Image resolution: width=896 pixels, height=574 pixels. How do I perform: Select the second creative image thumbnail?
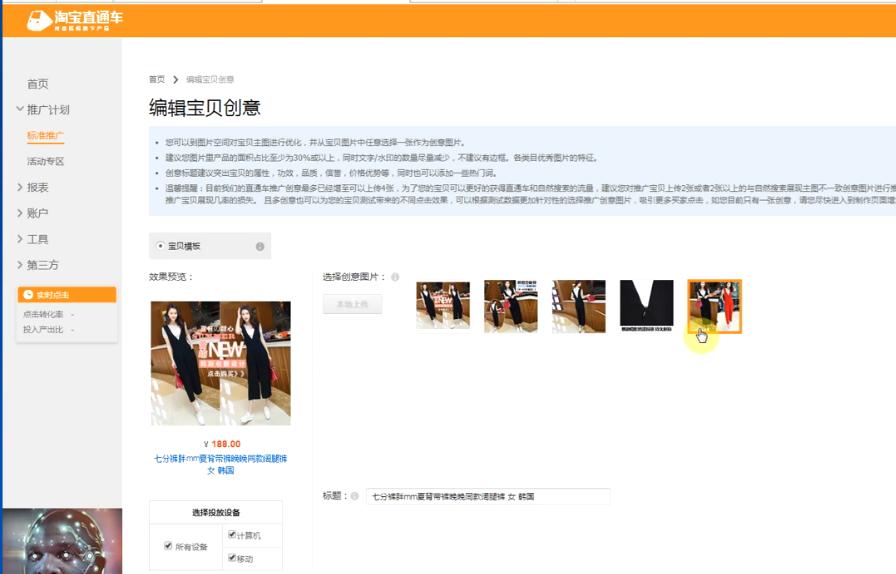[510, 305]
